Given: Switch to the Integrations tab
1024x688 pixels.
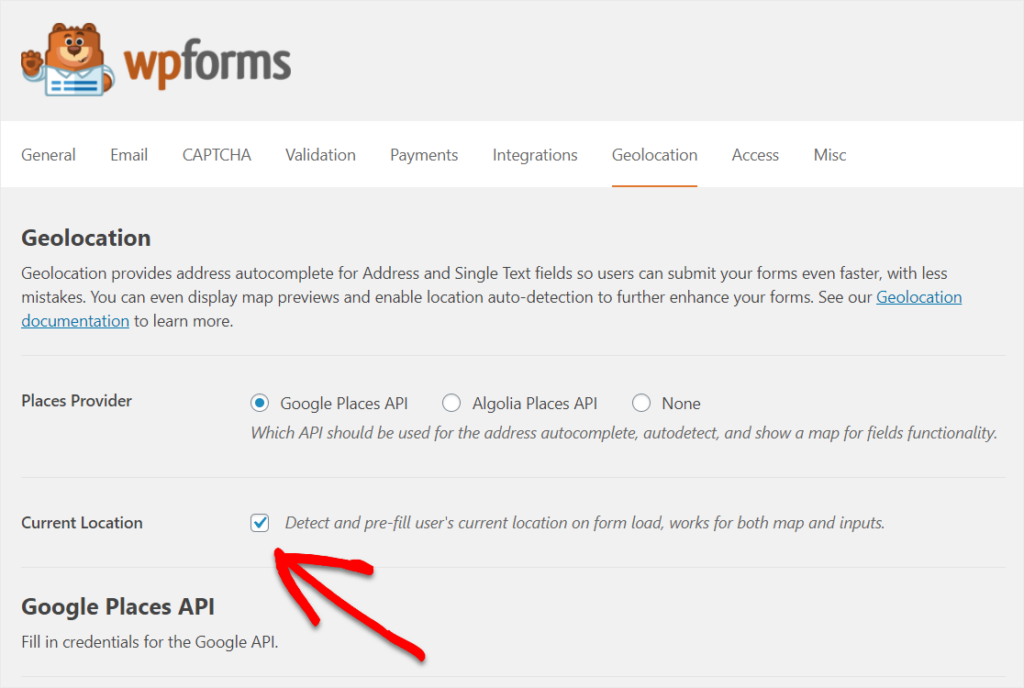Looking at the screenshot, I should coord(535,155).
